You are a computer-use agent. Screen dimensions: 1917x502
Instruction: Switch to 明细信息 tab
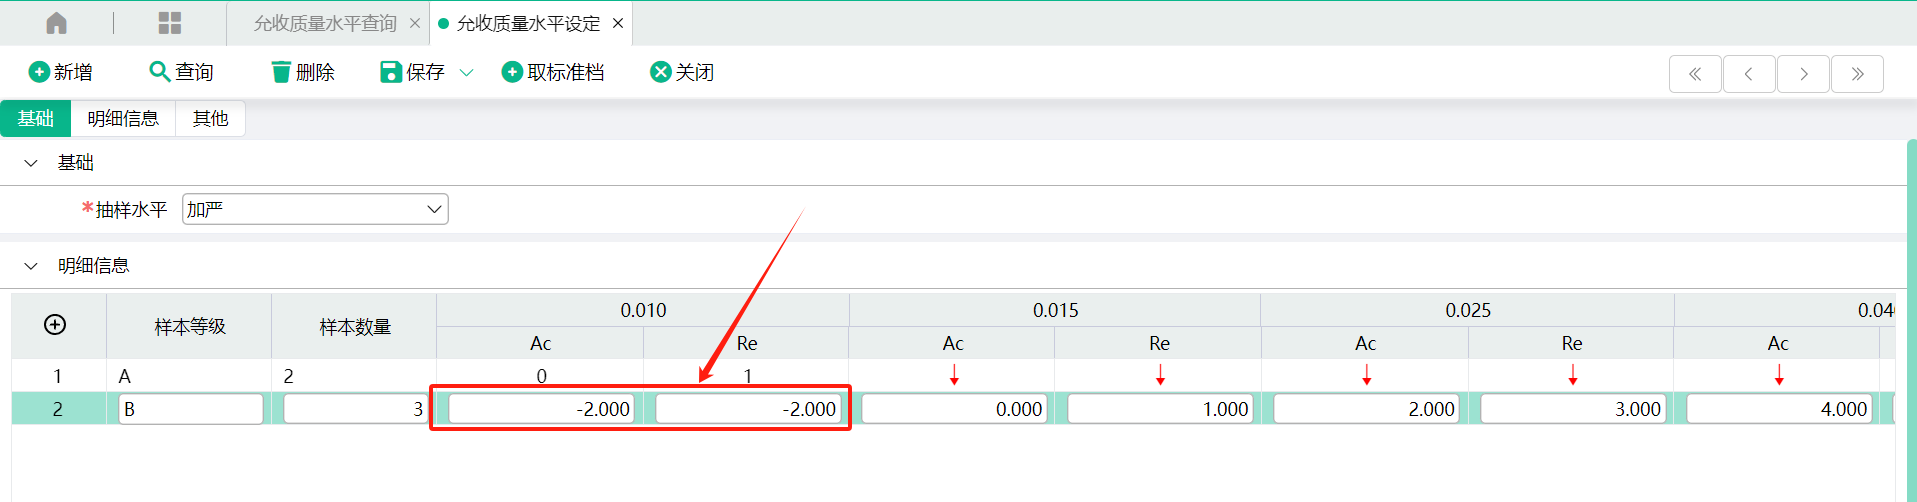coord(123,119)
